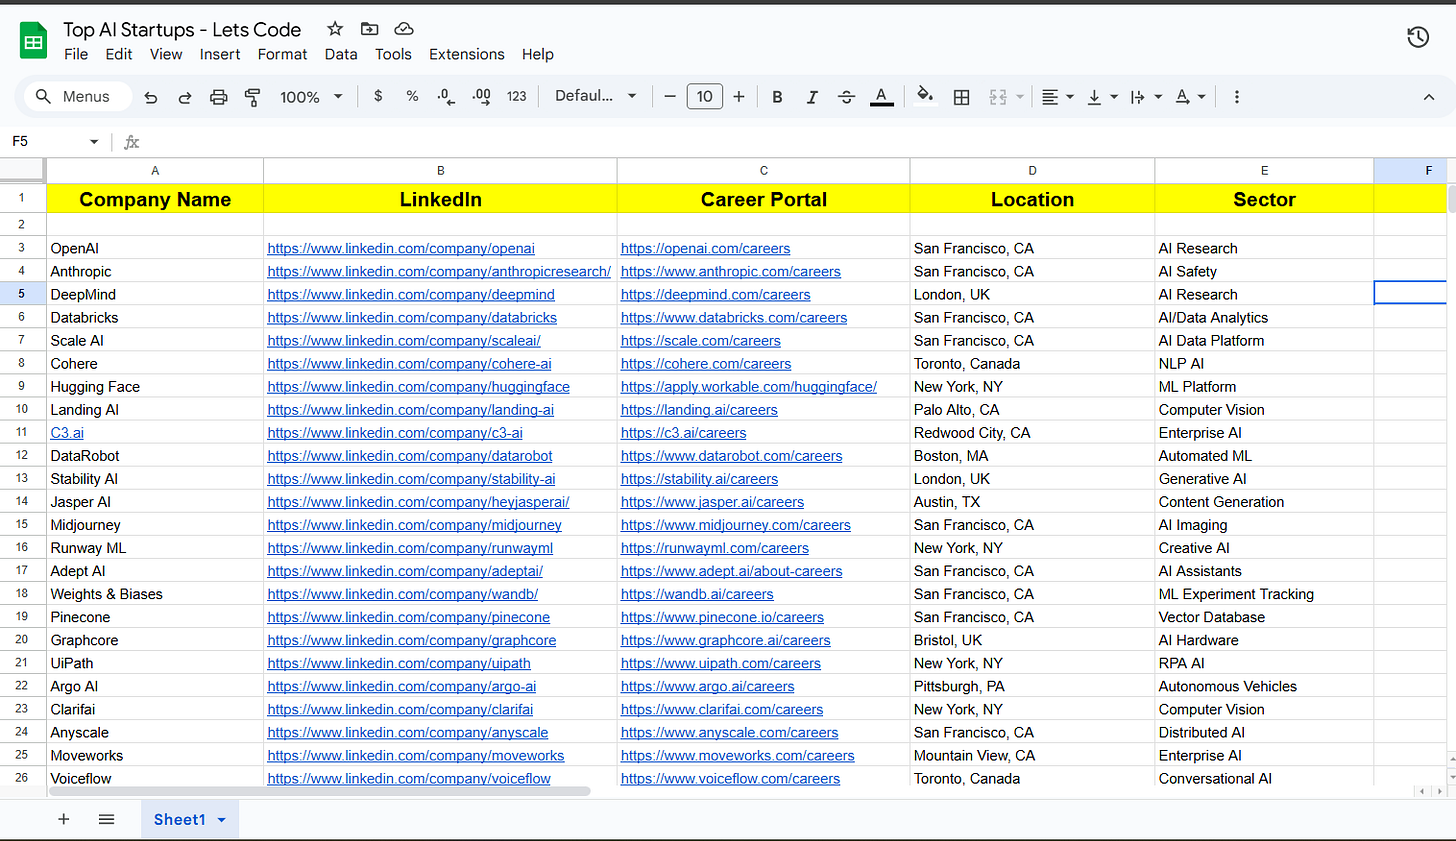1456x841 pixels.
Task: Click the move to folder icon
Action: pos(370,29)
